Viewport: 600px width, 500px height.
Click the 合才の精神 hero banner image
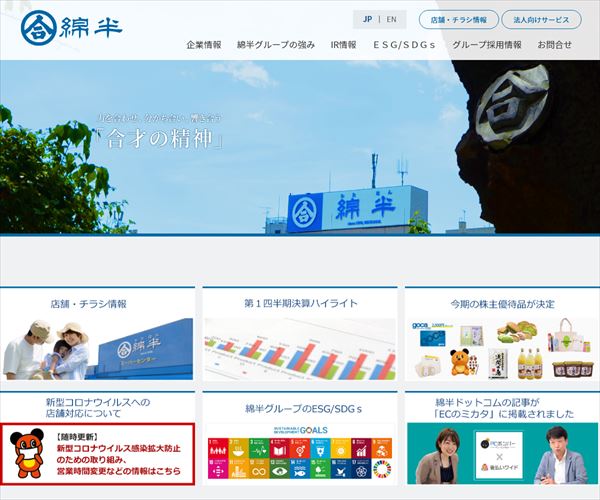pos(300,147)
